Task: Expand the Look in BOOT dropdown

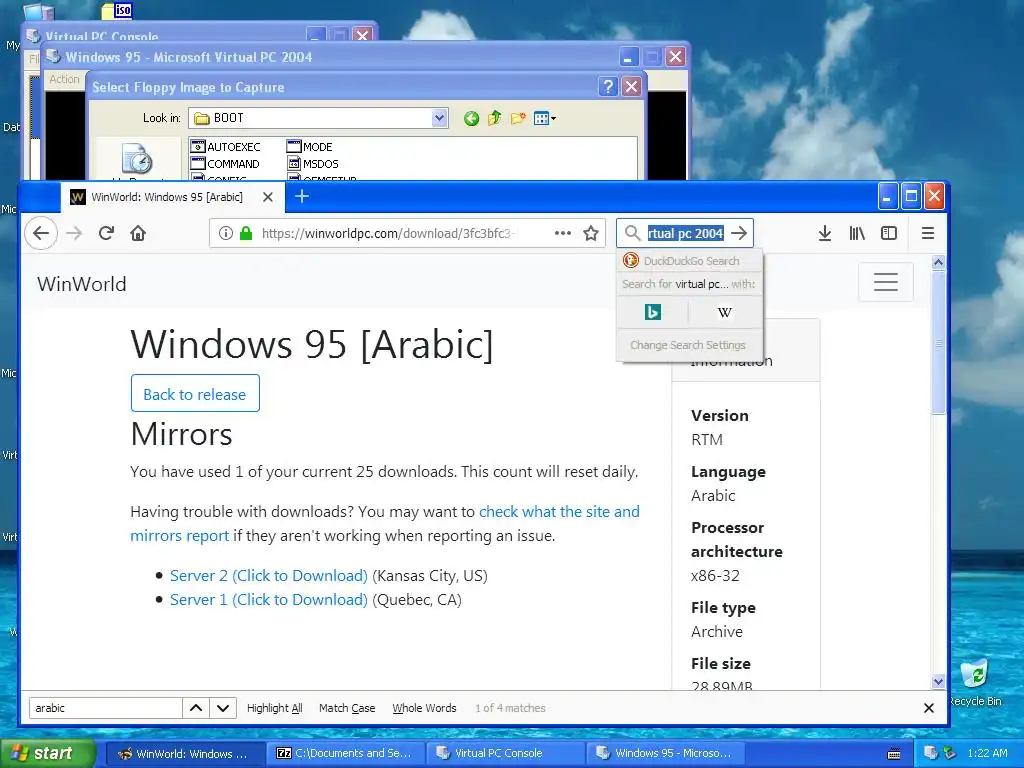Action: [440, 118]
